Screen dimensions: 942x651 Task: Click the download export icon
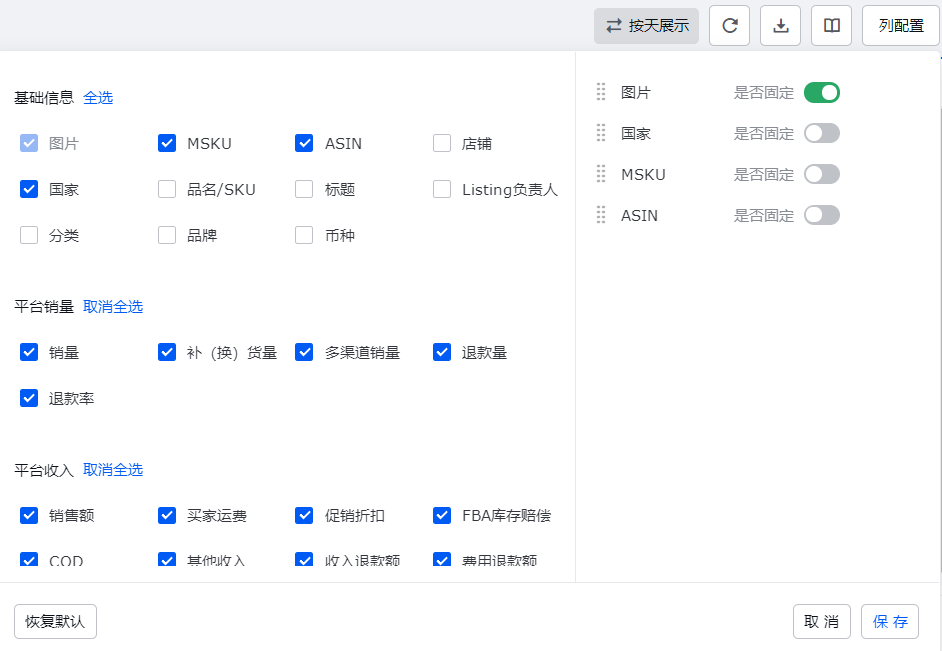click(780, 26)
